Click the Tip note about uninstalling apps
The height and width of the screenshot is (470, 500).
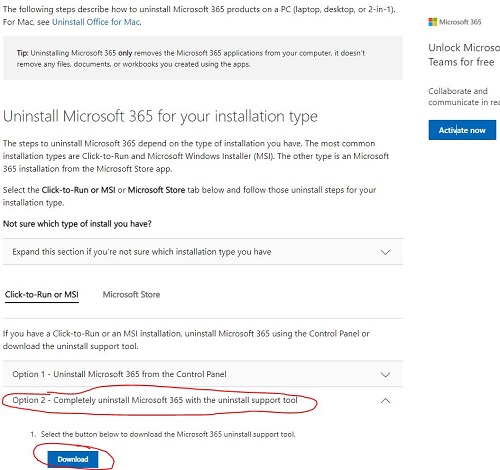tap(191, 58)
